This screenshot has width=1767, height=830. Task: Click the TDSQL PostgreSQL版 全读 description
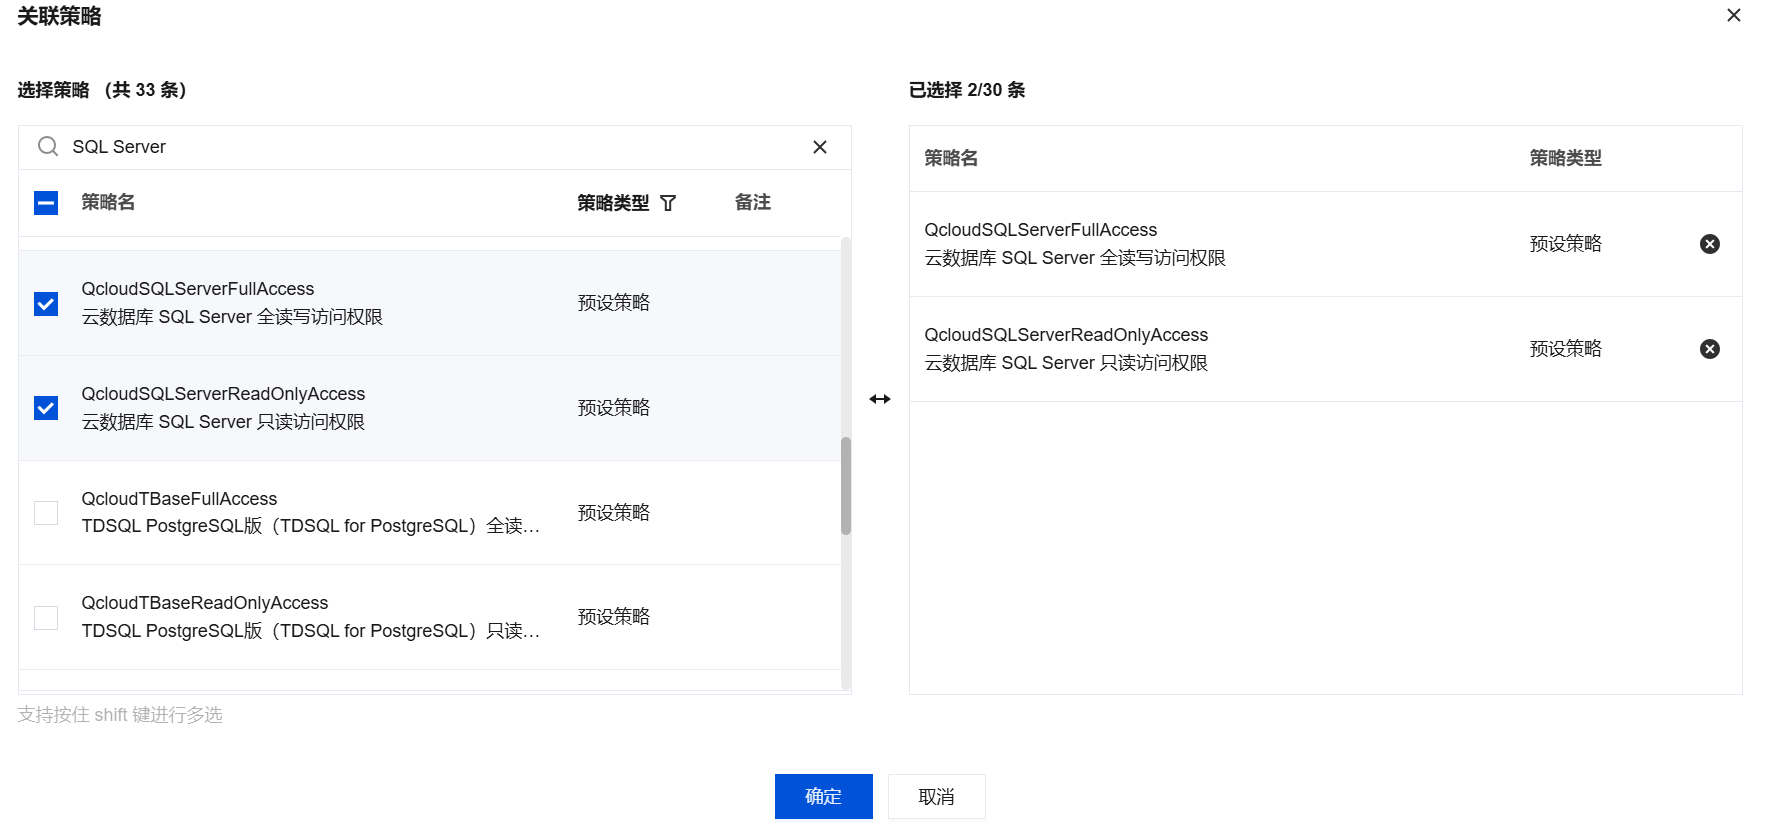click(x=311, y=526)
